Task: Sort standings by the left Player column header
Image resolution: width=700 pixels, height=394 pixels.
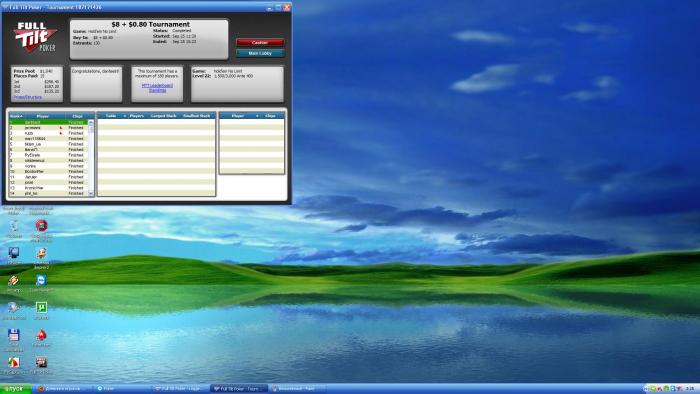Action: [x=42, y=116]
